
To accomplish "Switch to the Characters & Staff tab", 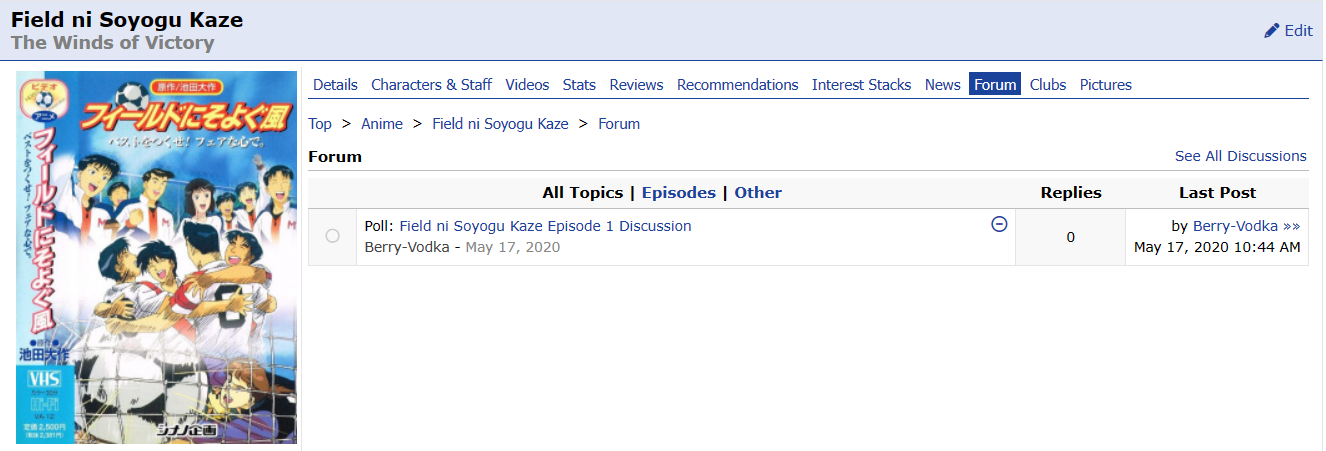I will click(431, 85).
